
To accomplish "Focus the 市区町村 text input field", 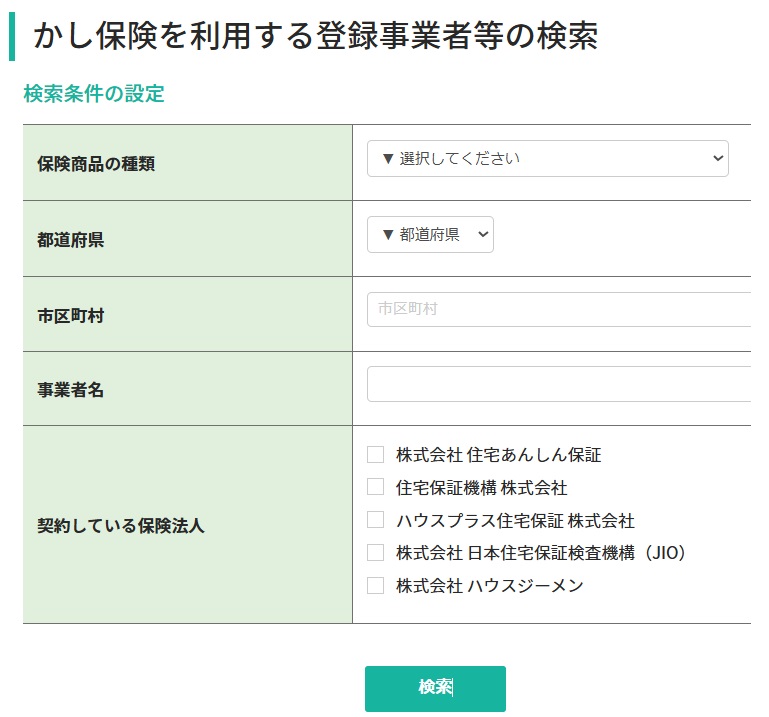I will 560,310.
